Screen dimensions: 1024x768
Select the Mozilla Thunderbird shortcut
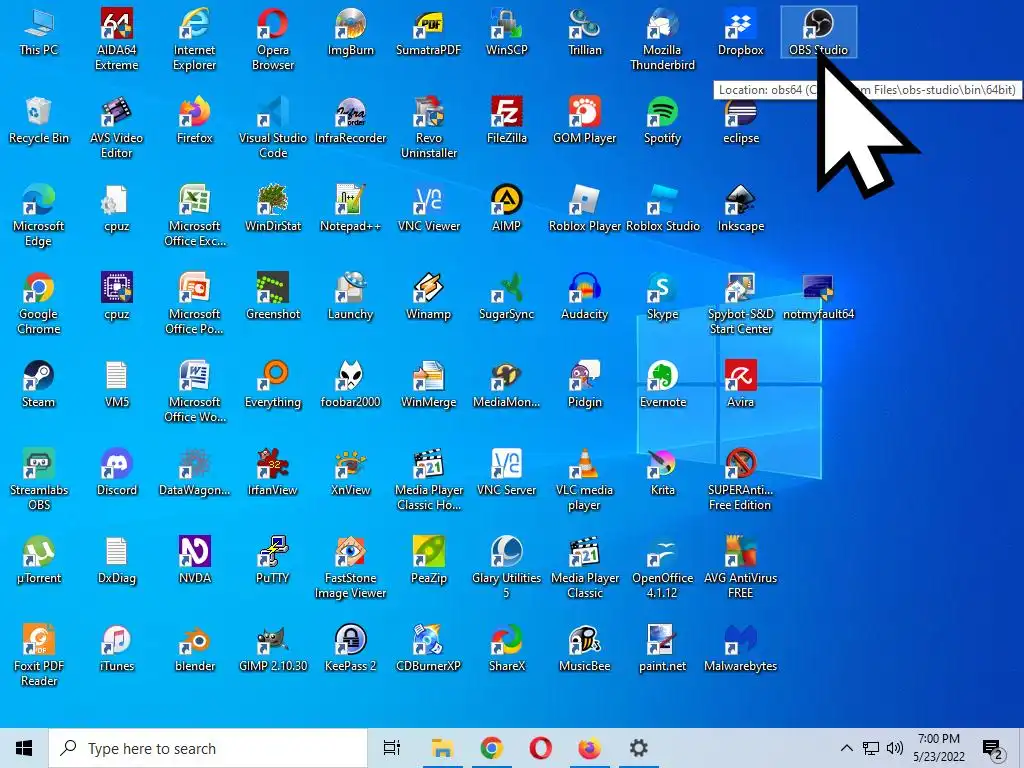point(662,39)
